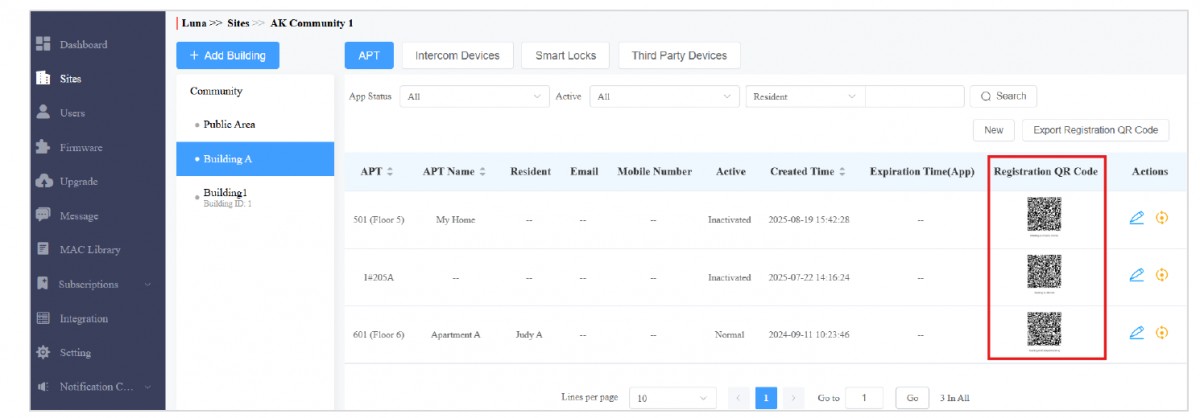Click the orange reset icon for 1#205A row
Image resolution: width=1200 pixels, height=418 pixels.
click(x=1162, y=276)
